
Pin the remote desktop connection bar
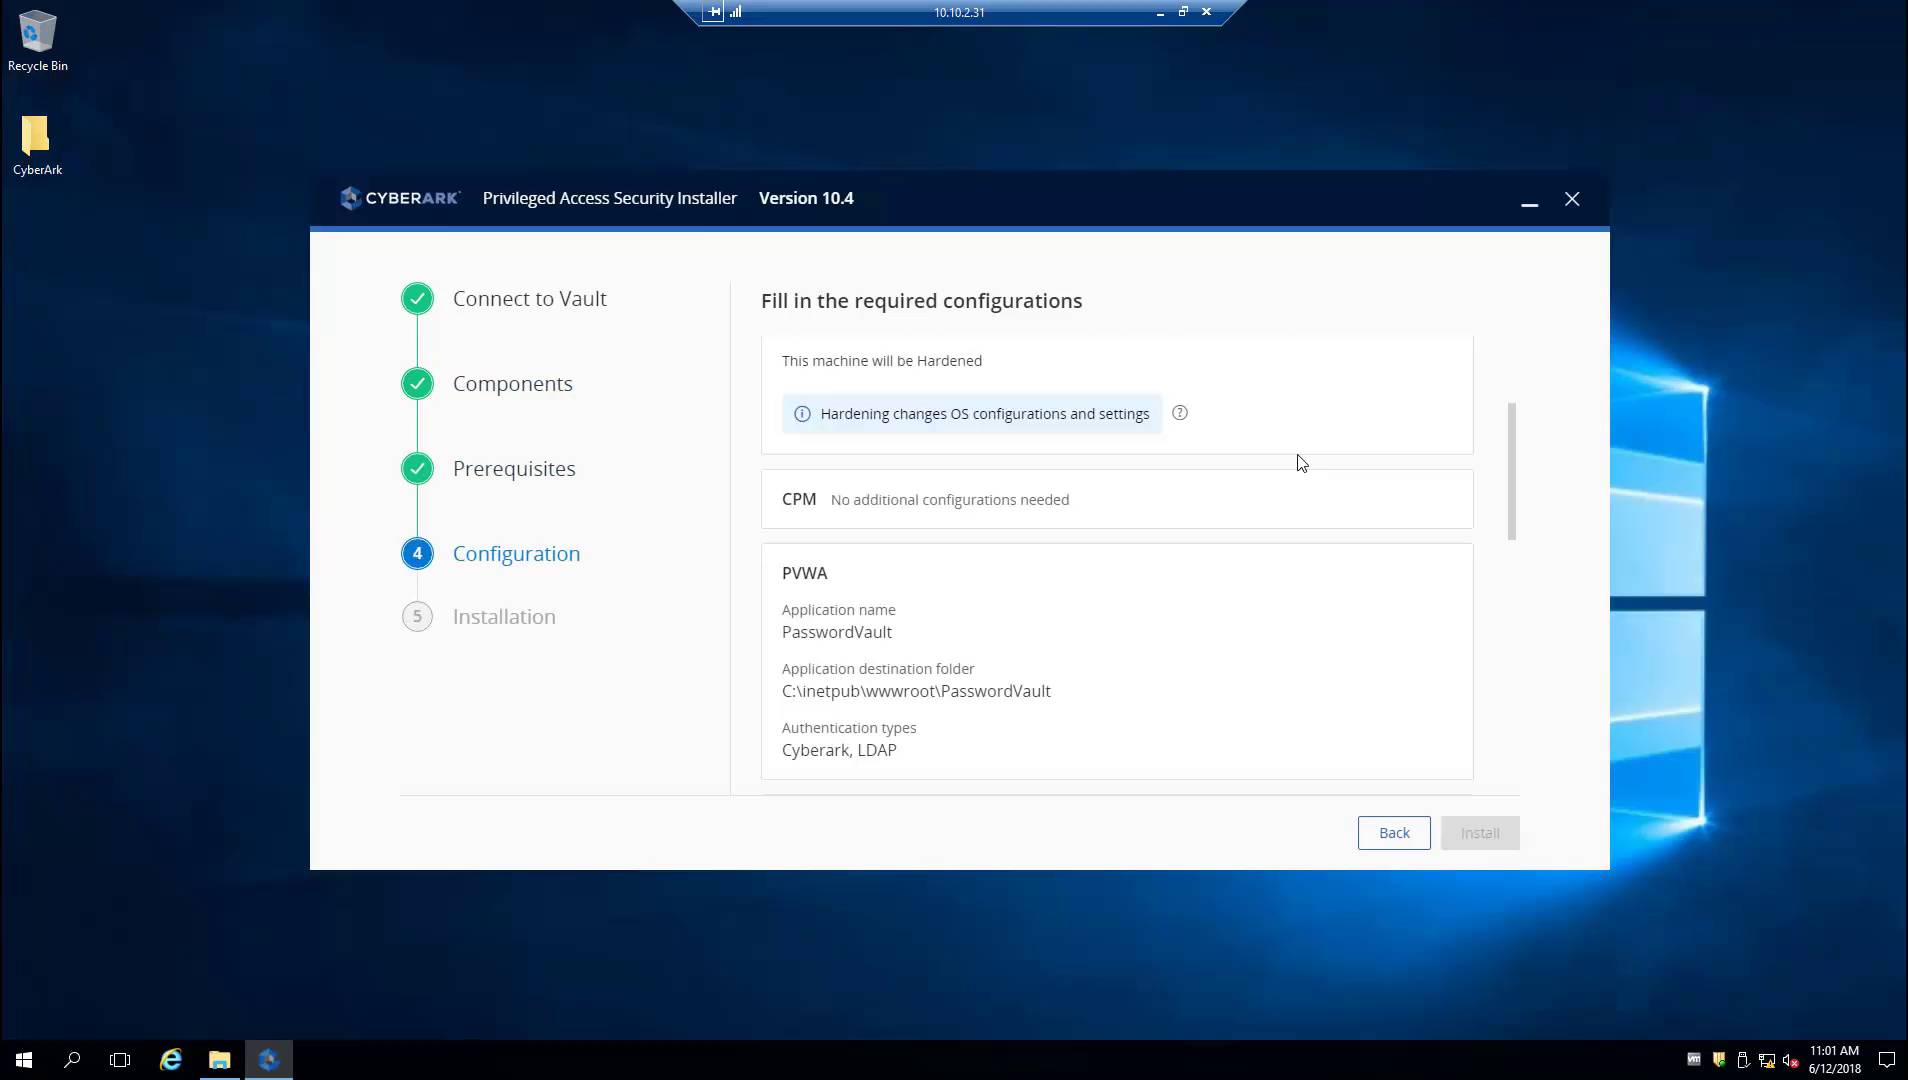pyautogui.click(x=714, y=12)
